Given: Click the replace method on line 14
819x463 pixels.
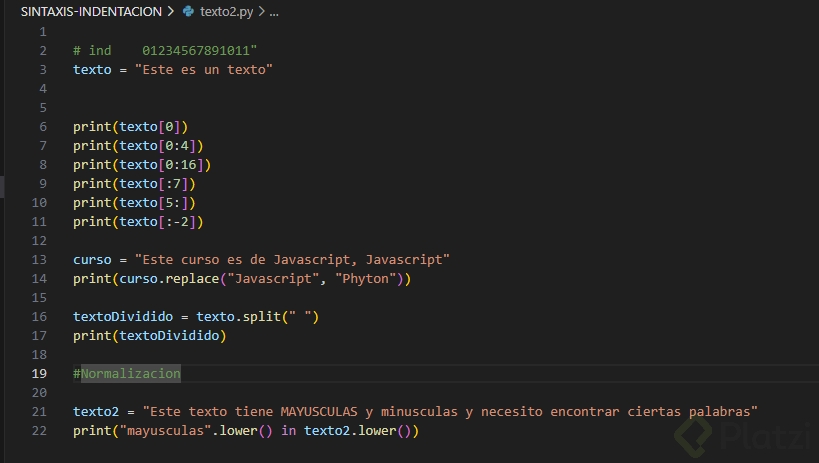Looking at the screenshot, I should point(192,279).
